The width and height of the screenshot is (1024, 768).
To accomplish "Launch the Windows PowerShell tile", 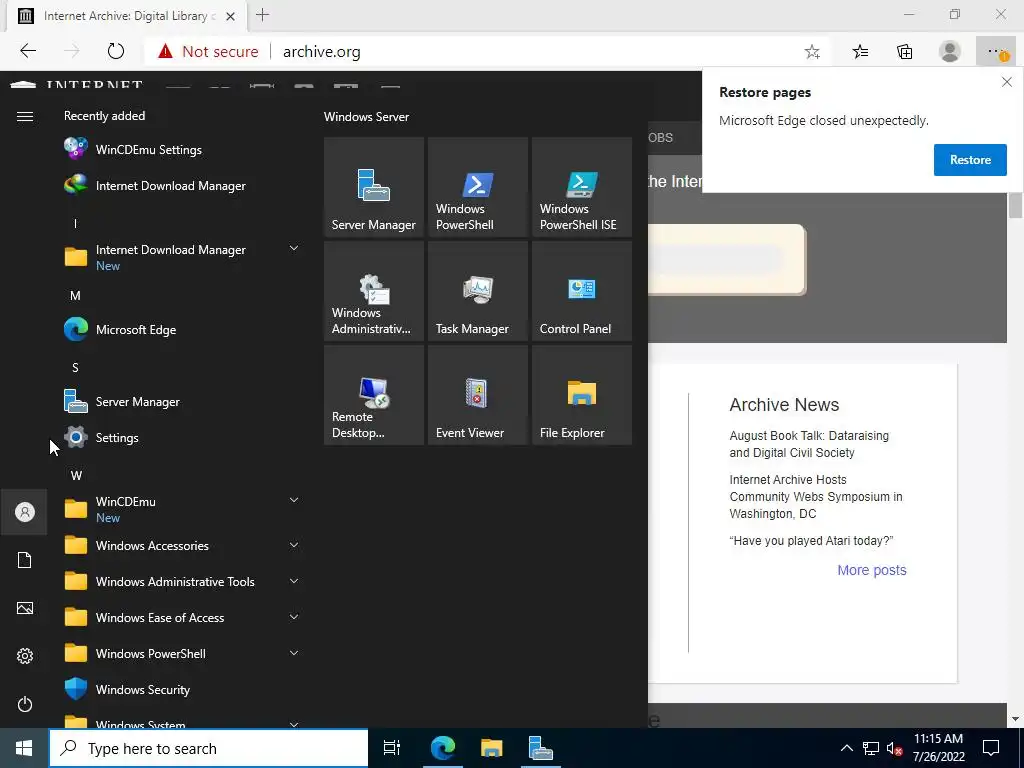I will tap(477, 187).
